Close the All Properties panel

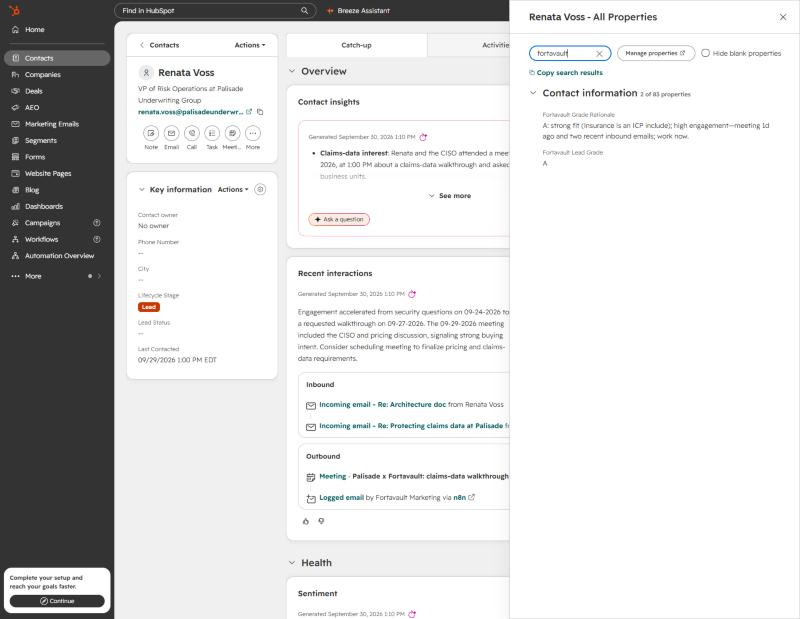pos(783,17)
